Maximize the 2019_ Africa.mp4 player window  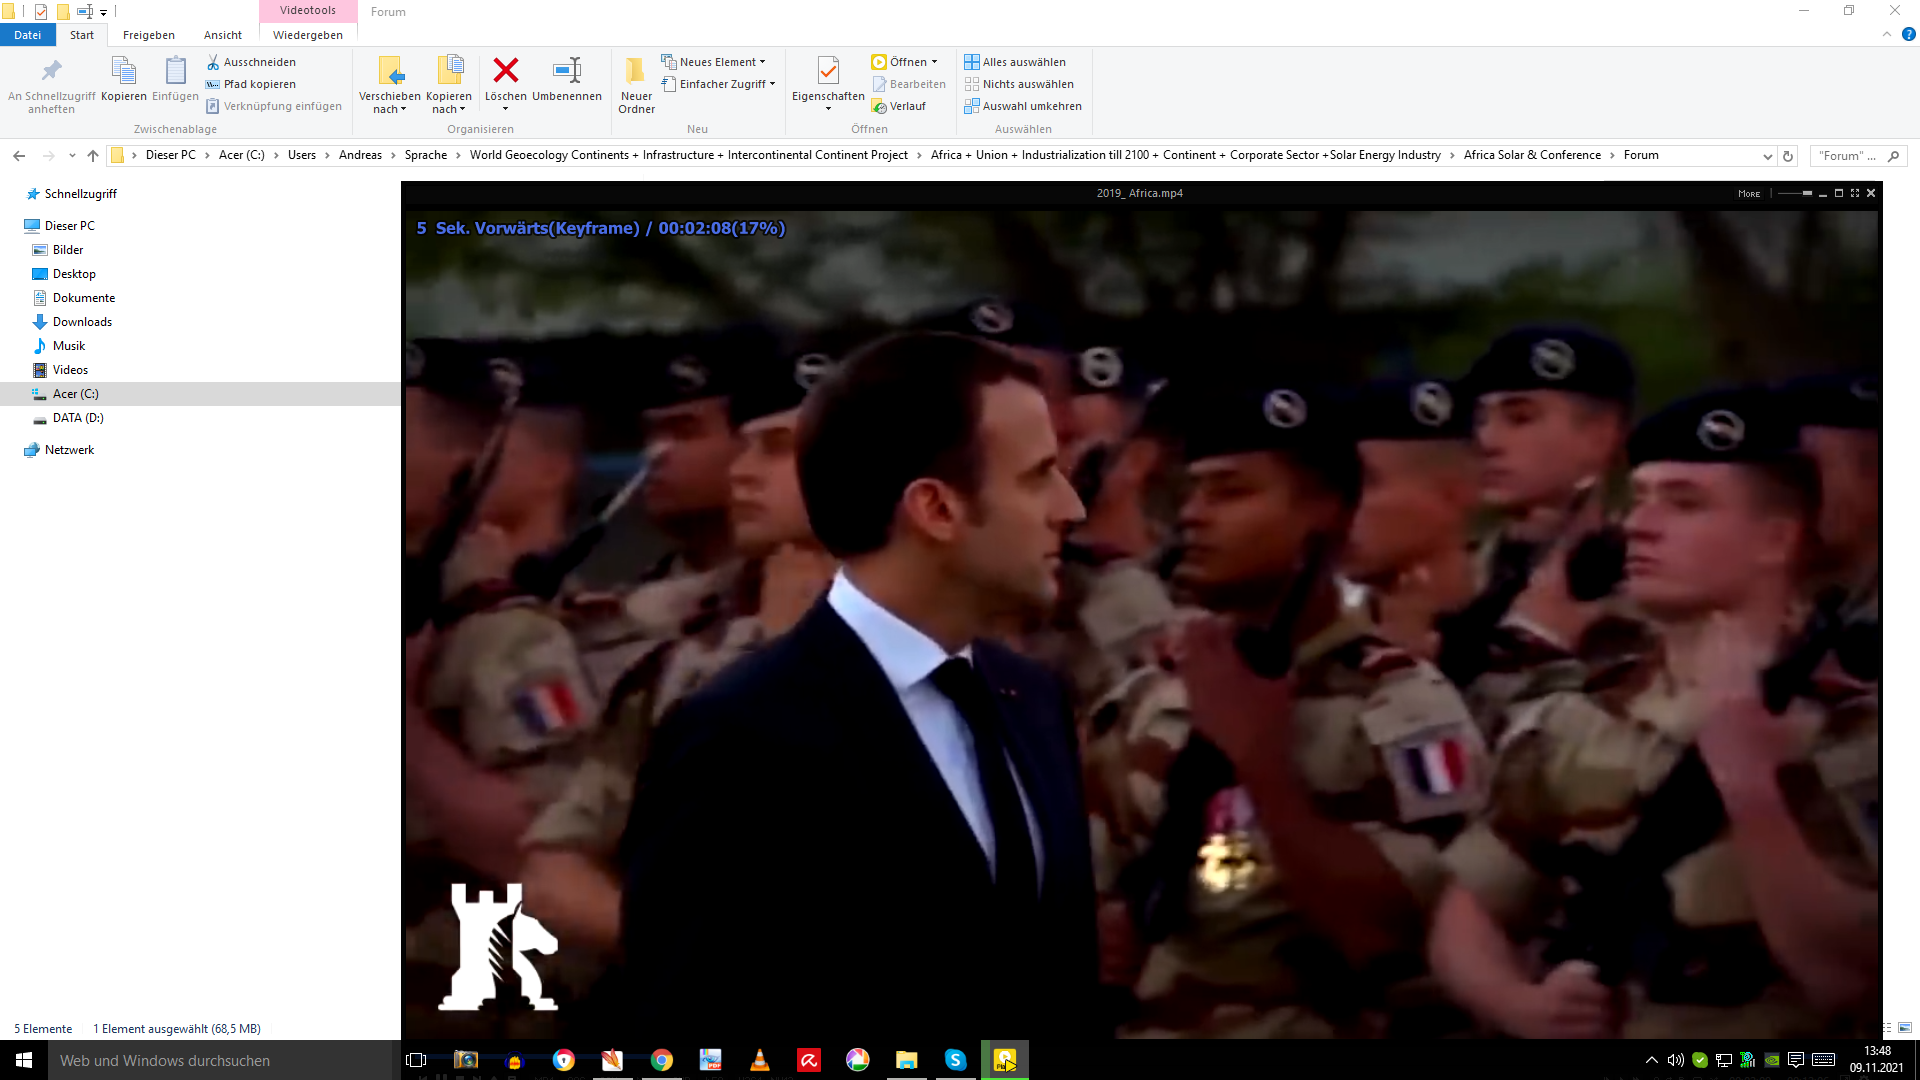point(1839,193)
